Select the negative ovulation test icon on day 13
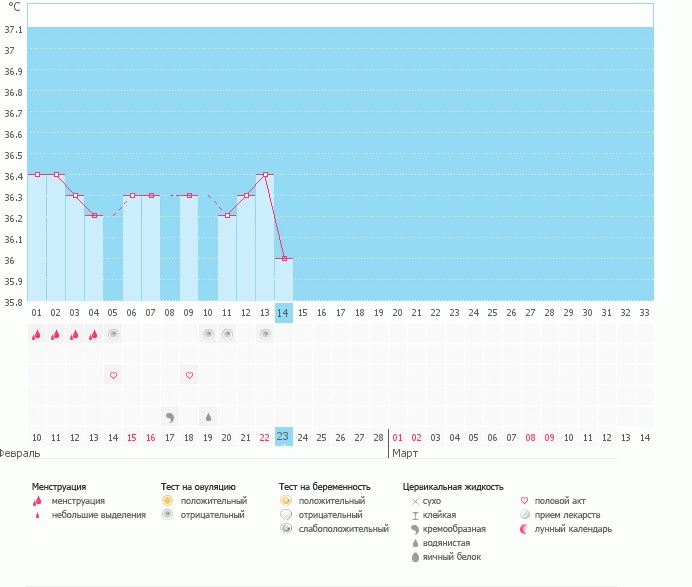Screen dimensions: 692x587 coord(265,335)
